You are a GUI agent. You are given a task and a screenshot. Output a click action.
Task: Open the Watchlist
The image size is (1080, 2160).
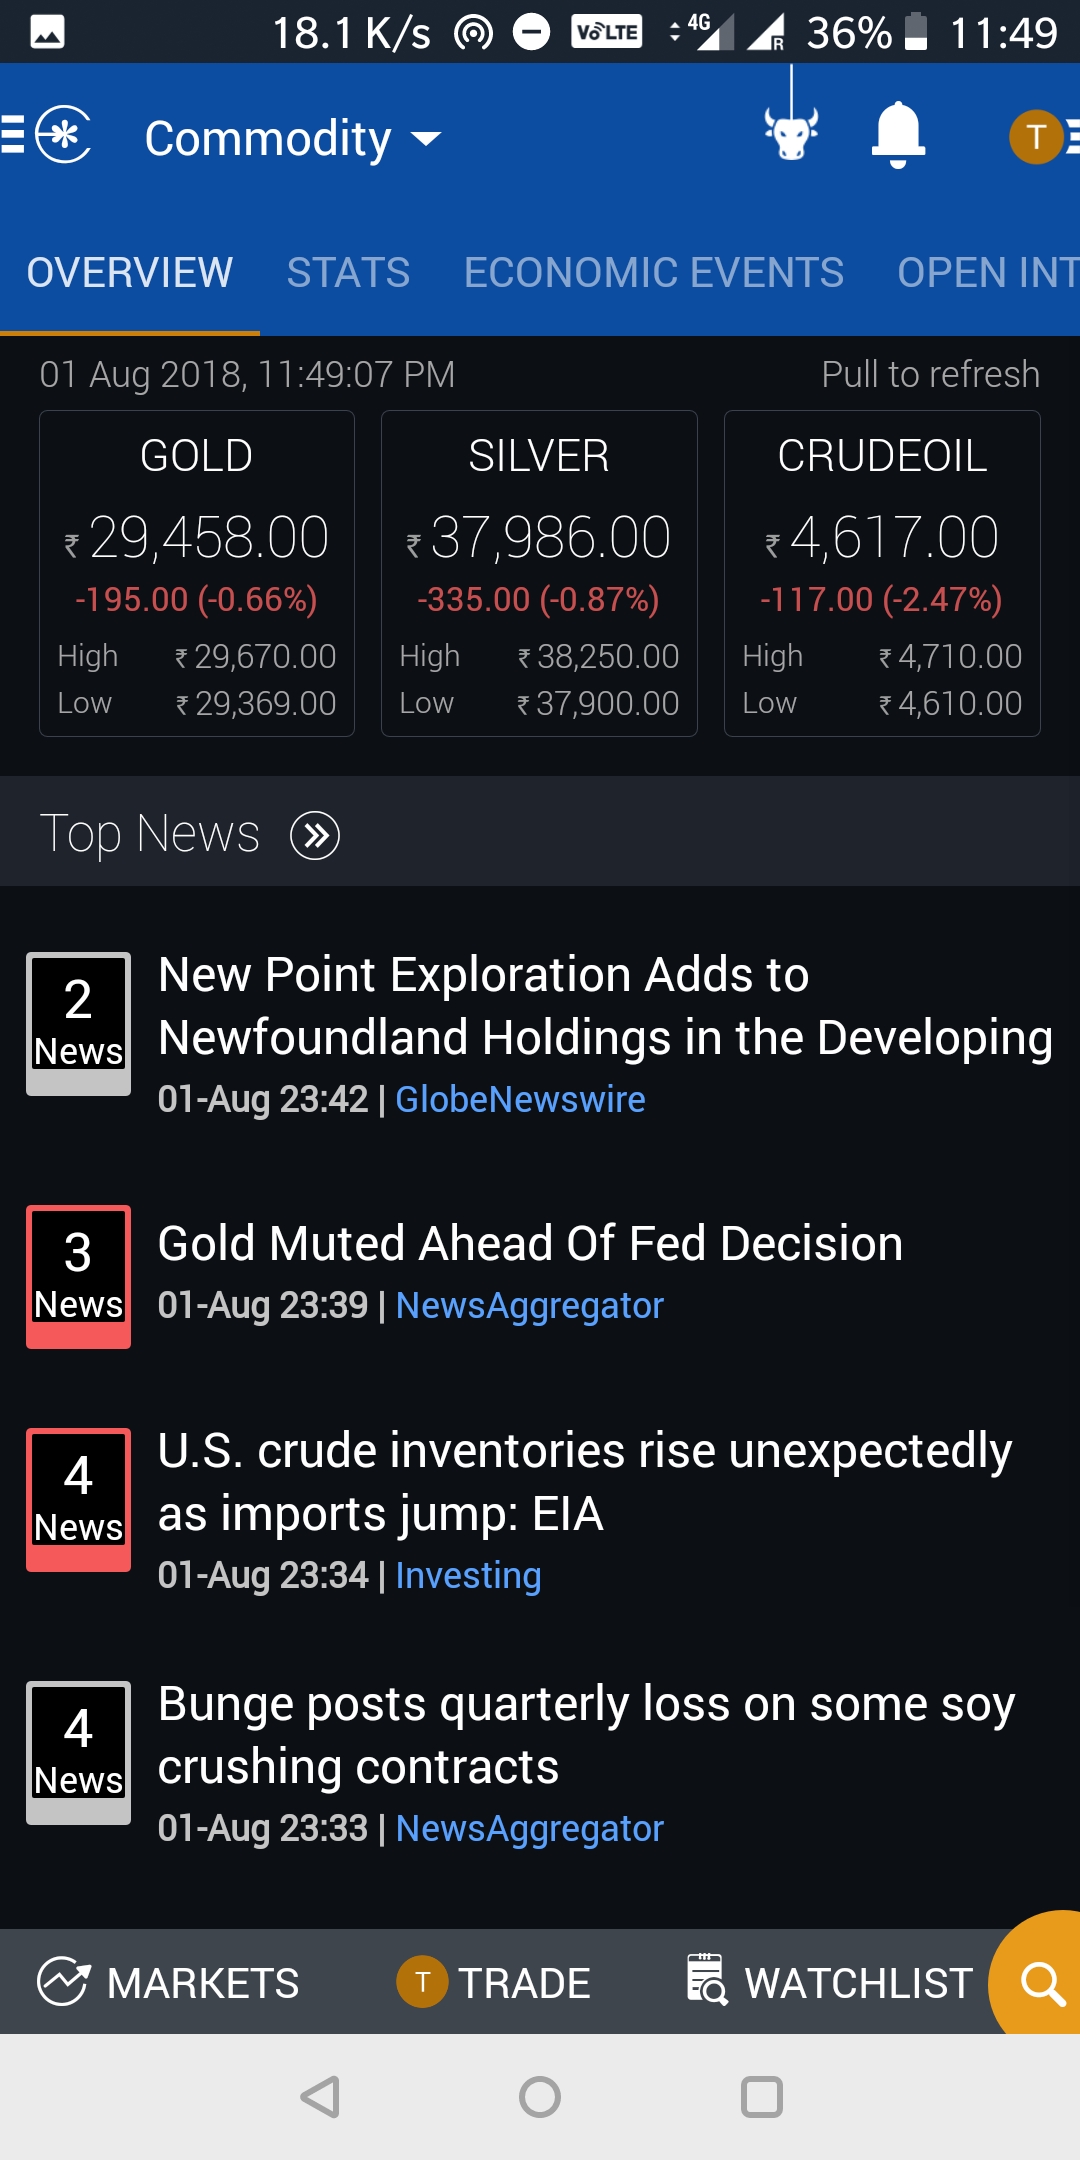coord(830,1982)
